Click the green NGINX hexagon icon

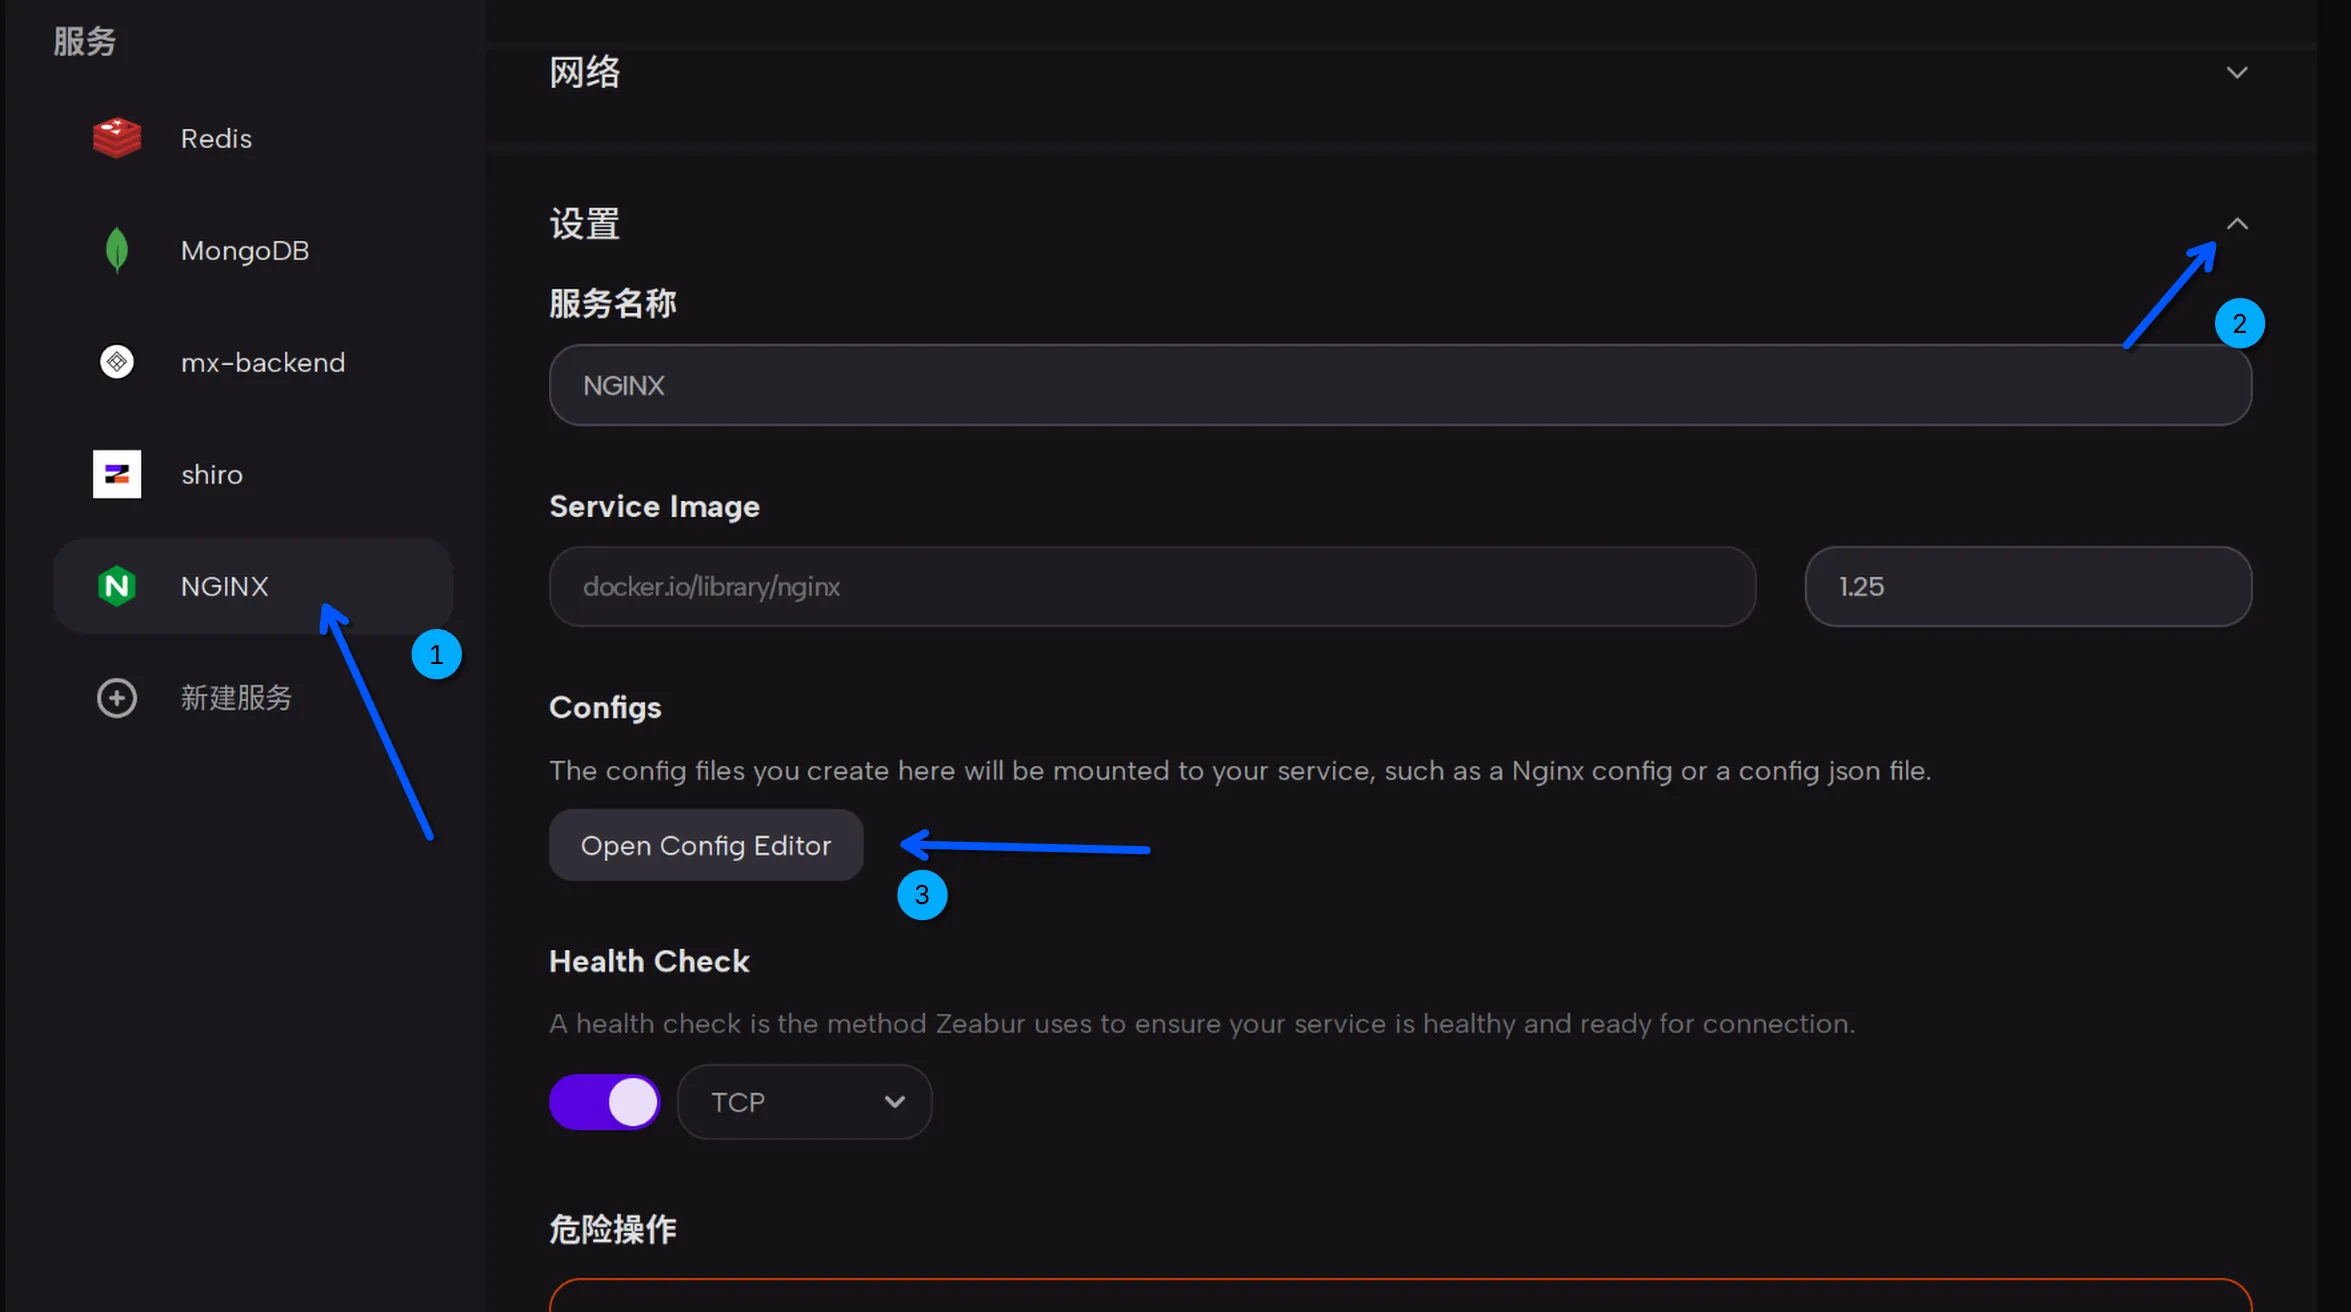[x=116, y=586]
